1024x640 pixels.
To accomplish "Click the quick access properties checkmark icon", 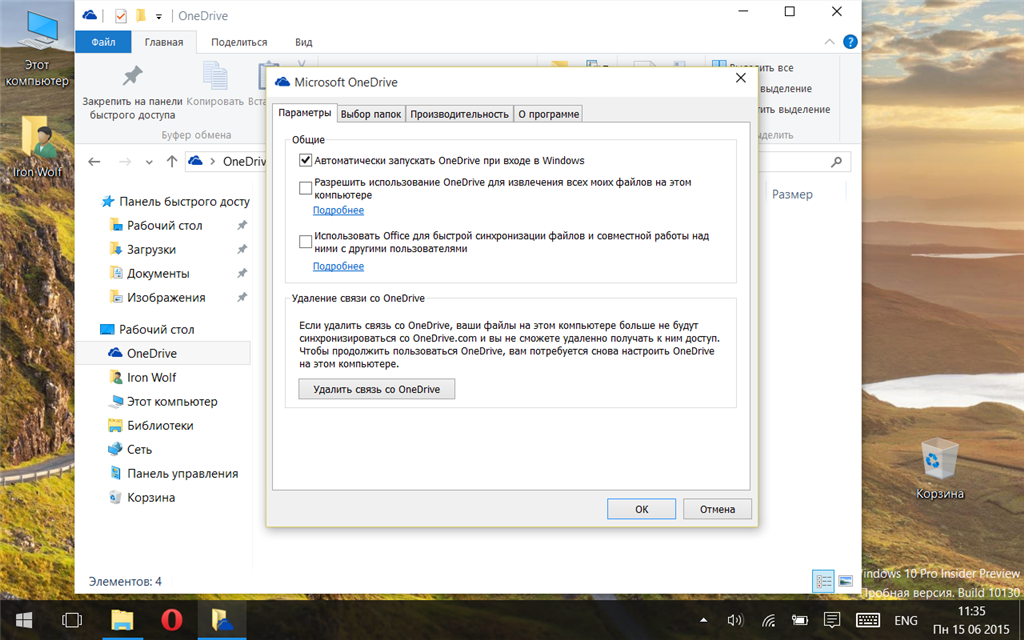I will click(x=120, y=16).
